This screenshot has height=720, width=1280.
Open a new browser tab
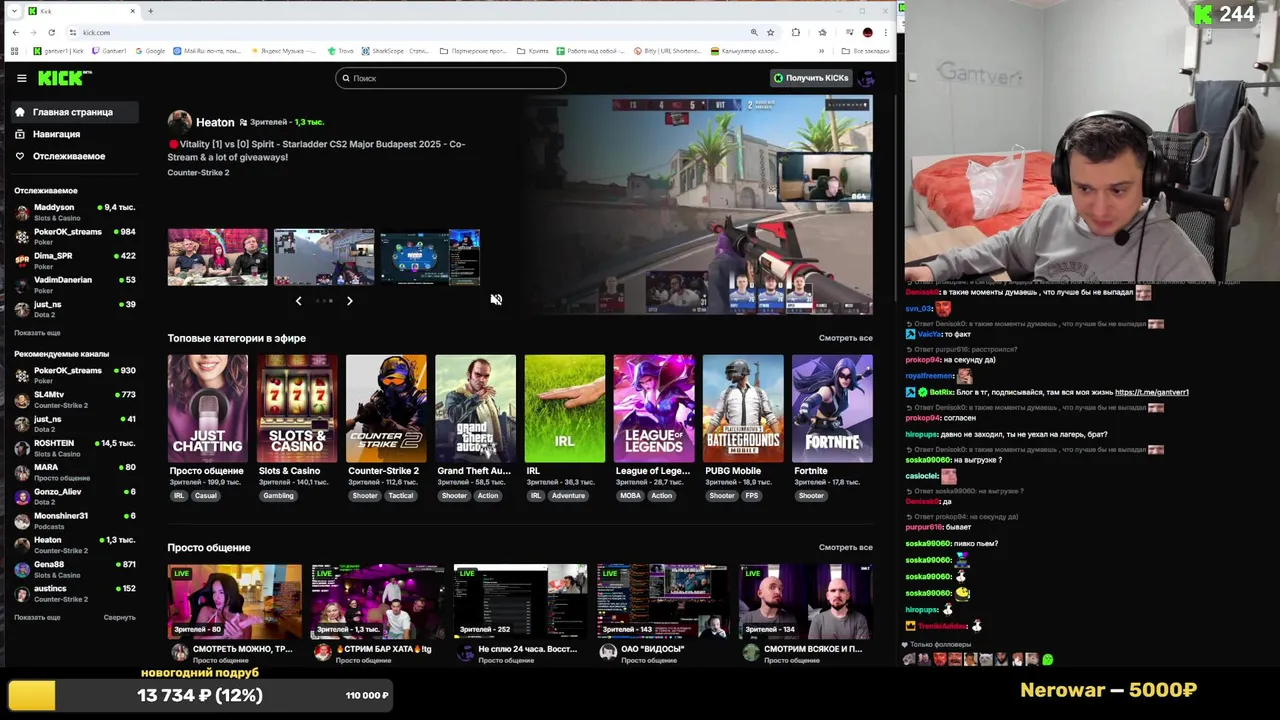coord(150,11)
